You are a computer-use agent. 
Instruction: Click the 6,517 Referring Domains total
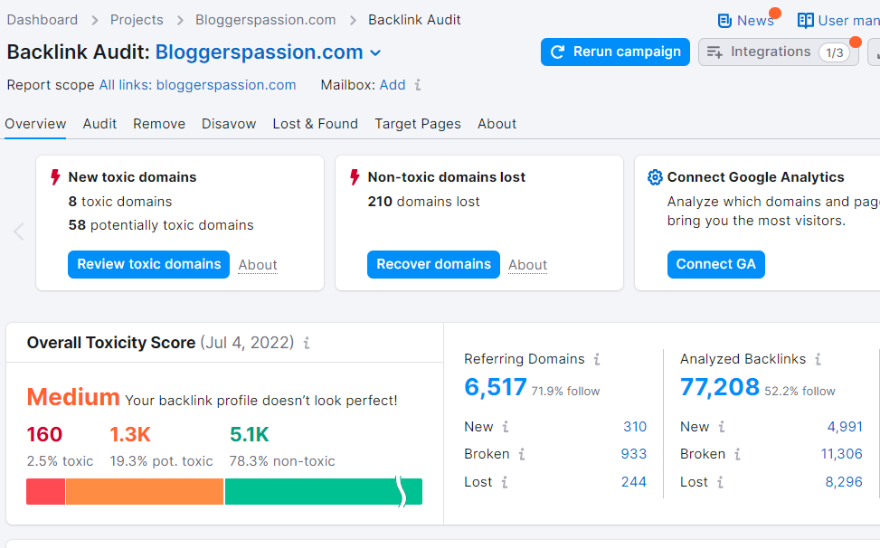click(x=496, y=387)
